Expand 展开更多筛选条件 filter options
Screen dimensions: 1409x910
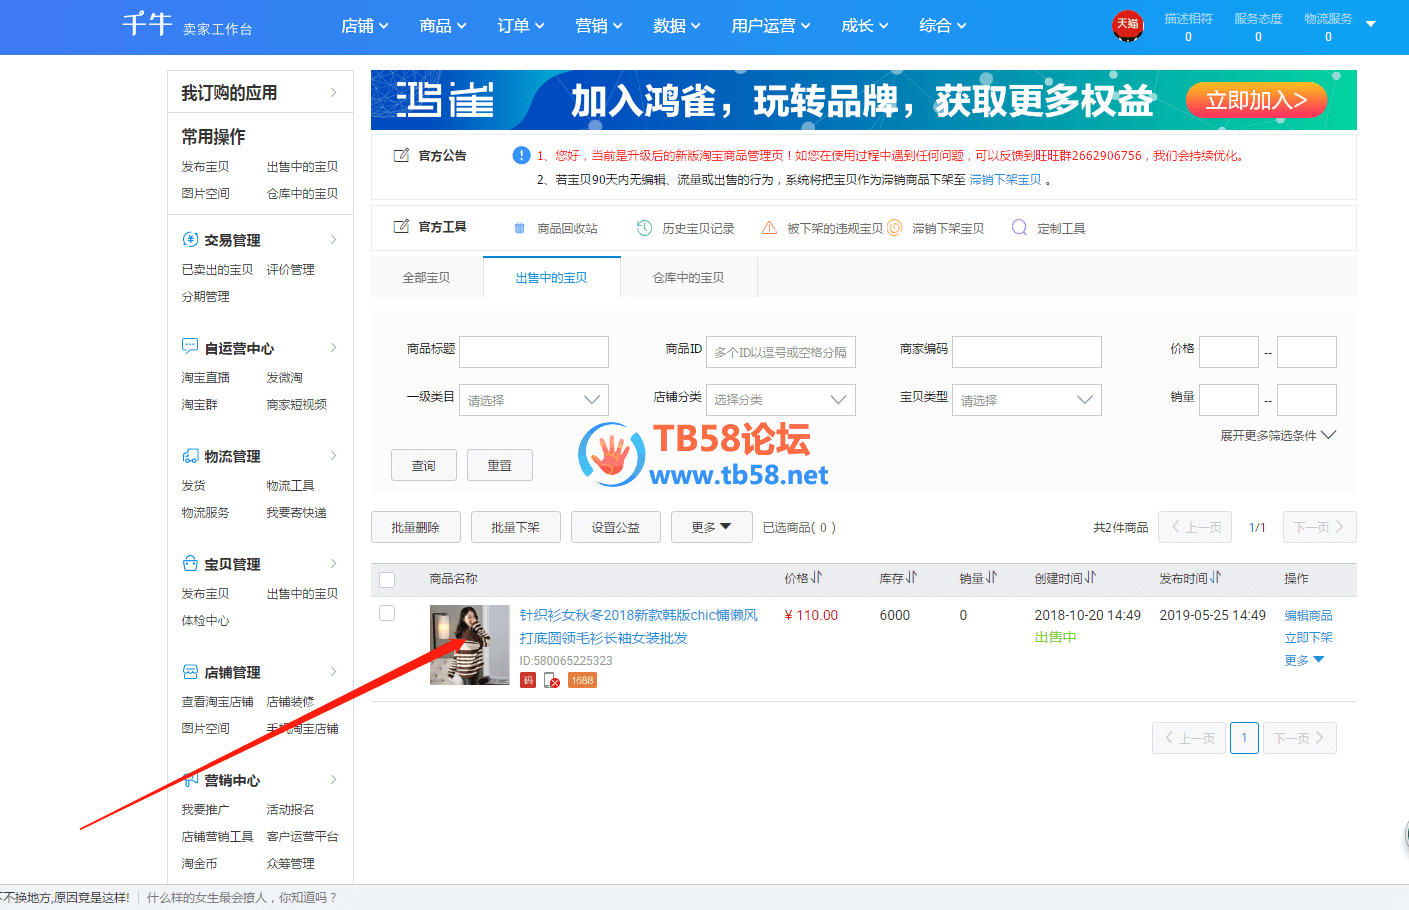point(1277,436)
